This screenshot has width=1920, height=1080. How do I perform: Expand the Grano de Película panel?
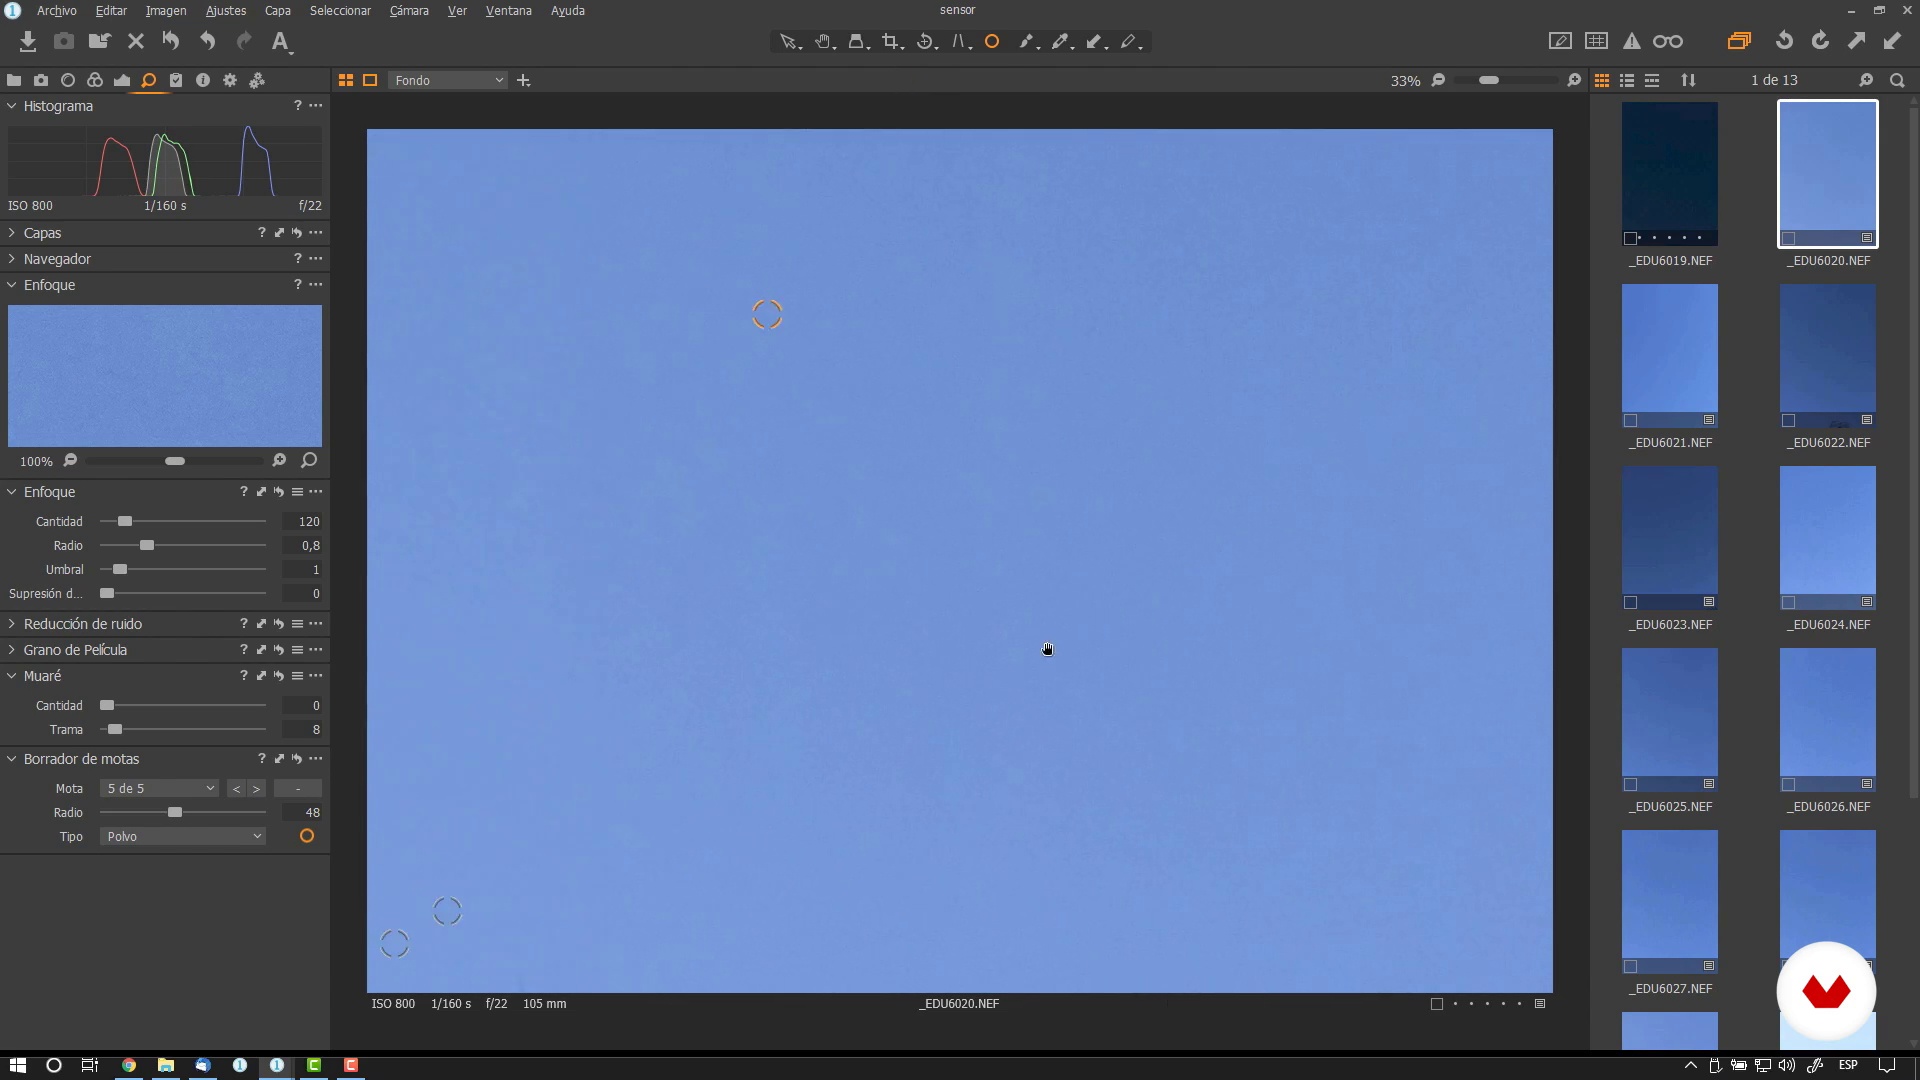click(12, 650)
